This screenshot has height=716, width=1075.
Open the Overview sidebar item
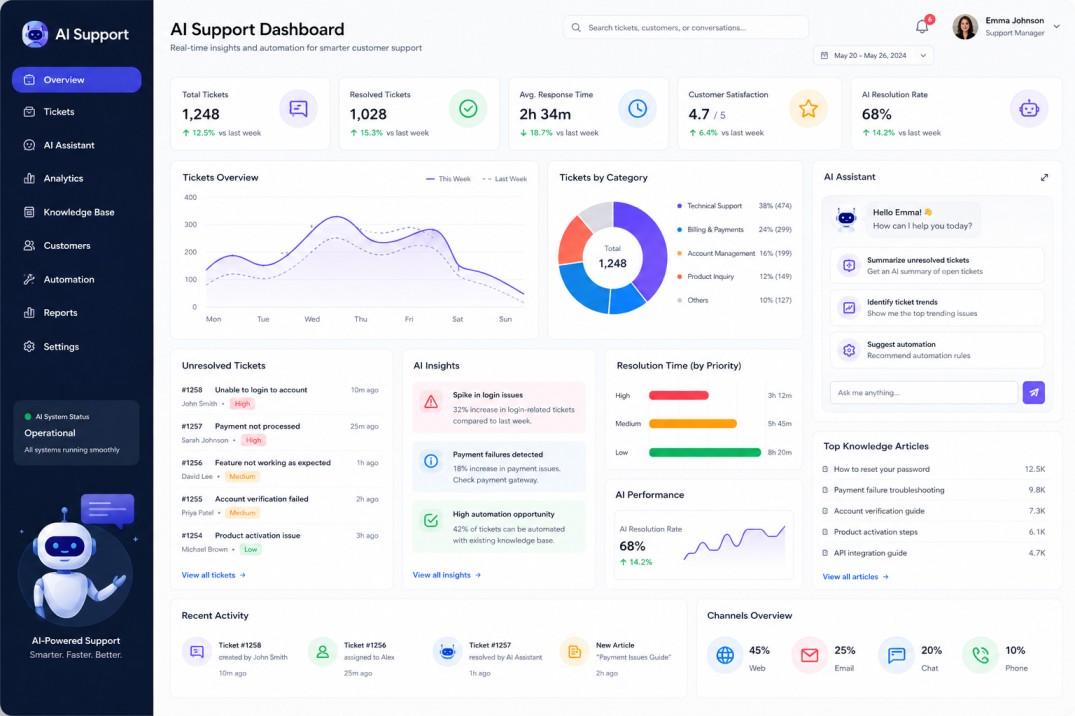tap(77, 80)
